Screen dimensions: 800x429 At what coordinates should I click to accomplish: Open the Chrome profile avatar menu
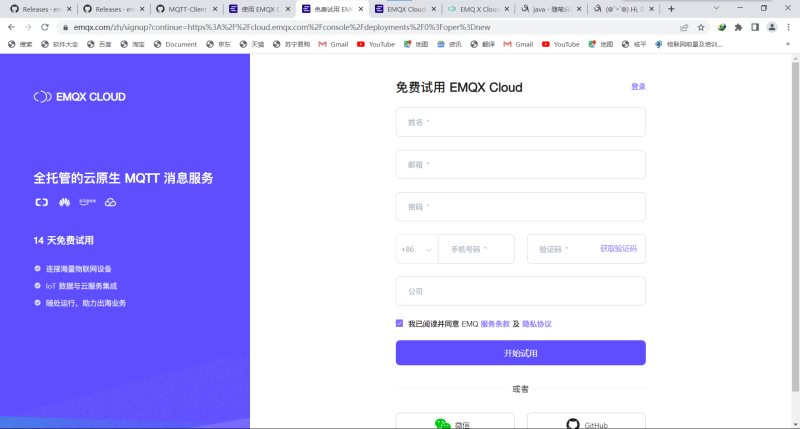pyautogui.click(x=772, y=27)
